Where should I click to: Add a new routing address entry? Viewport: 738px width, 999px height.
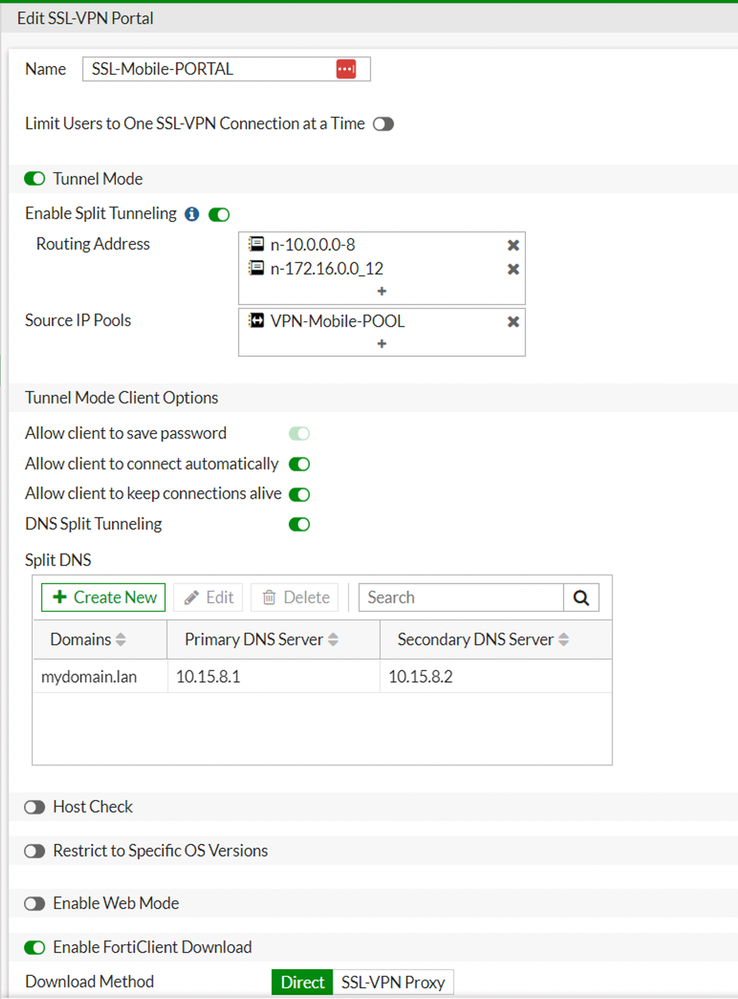(382, 291)
